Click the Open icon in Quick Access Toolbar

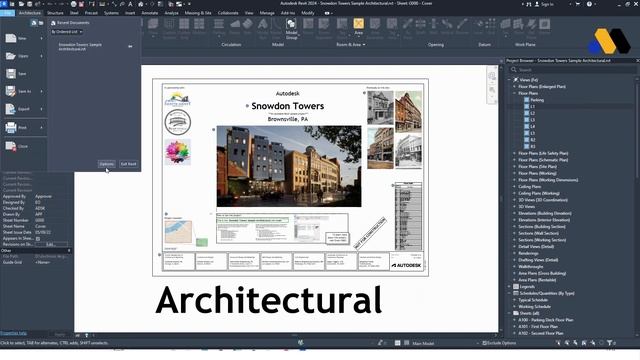[21, 4]
